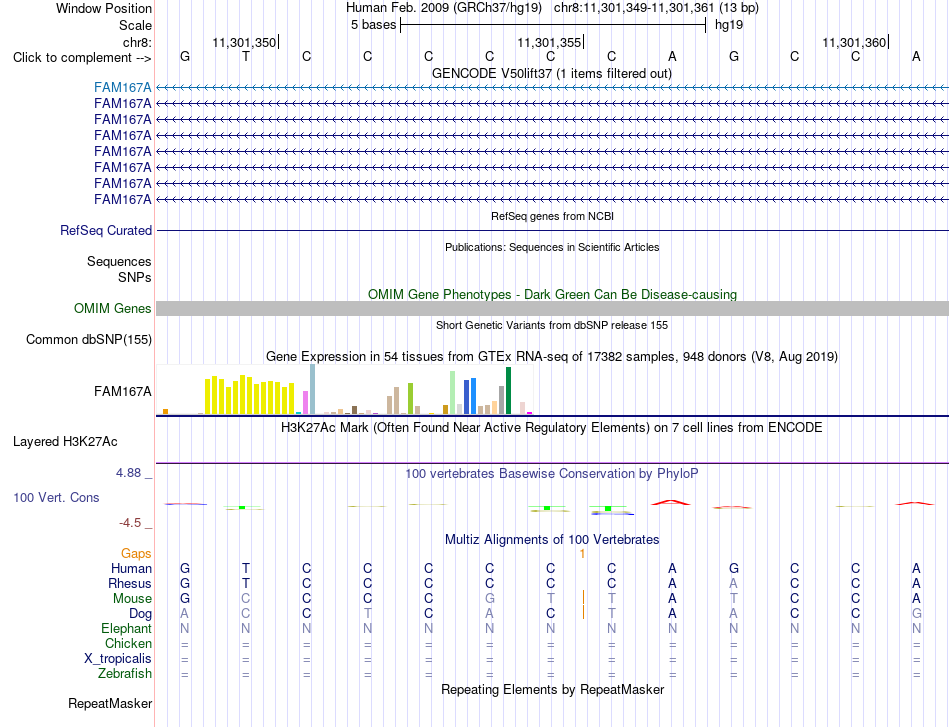This screenshot has width=950, height=727.
Task: Select the Human species row label
Action: tap(131, 568)
